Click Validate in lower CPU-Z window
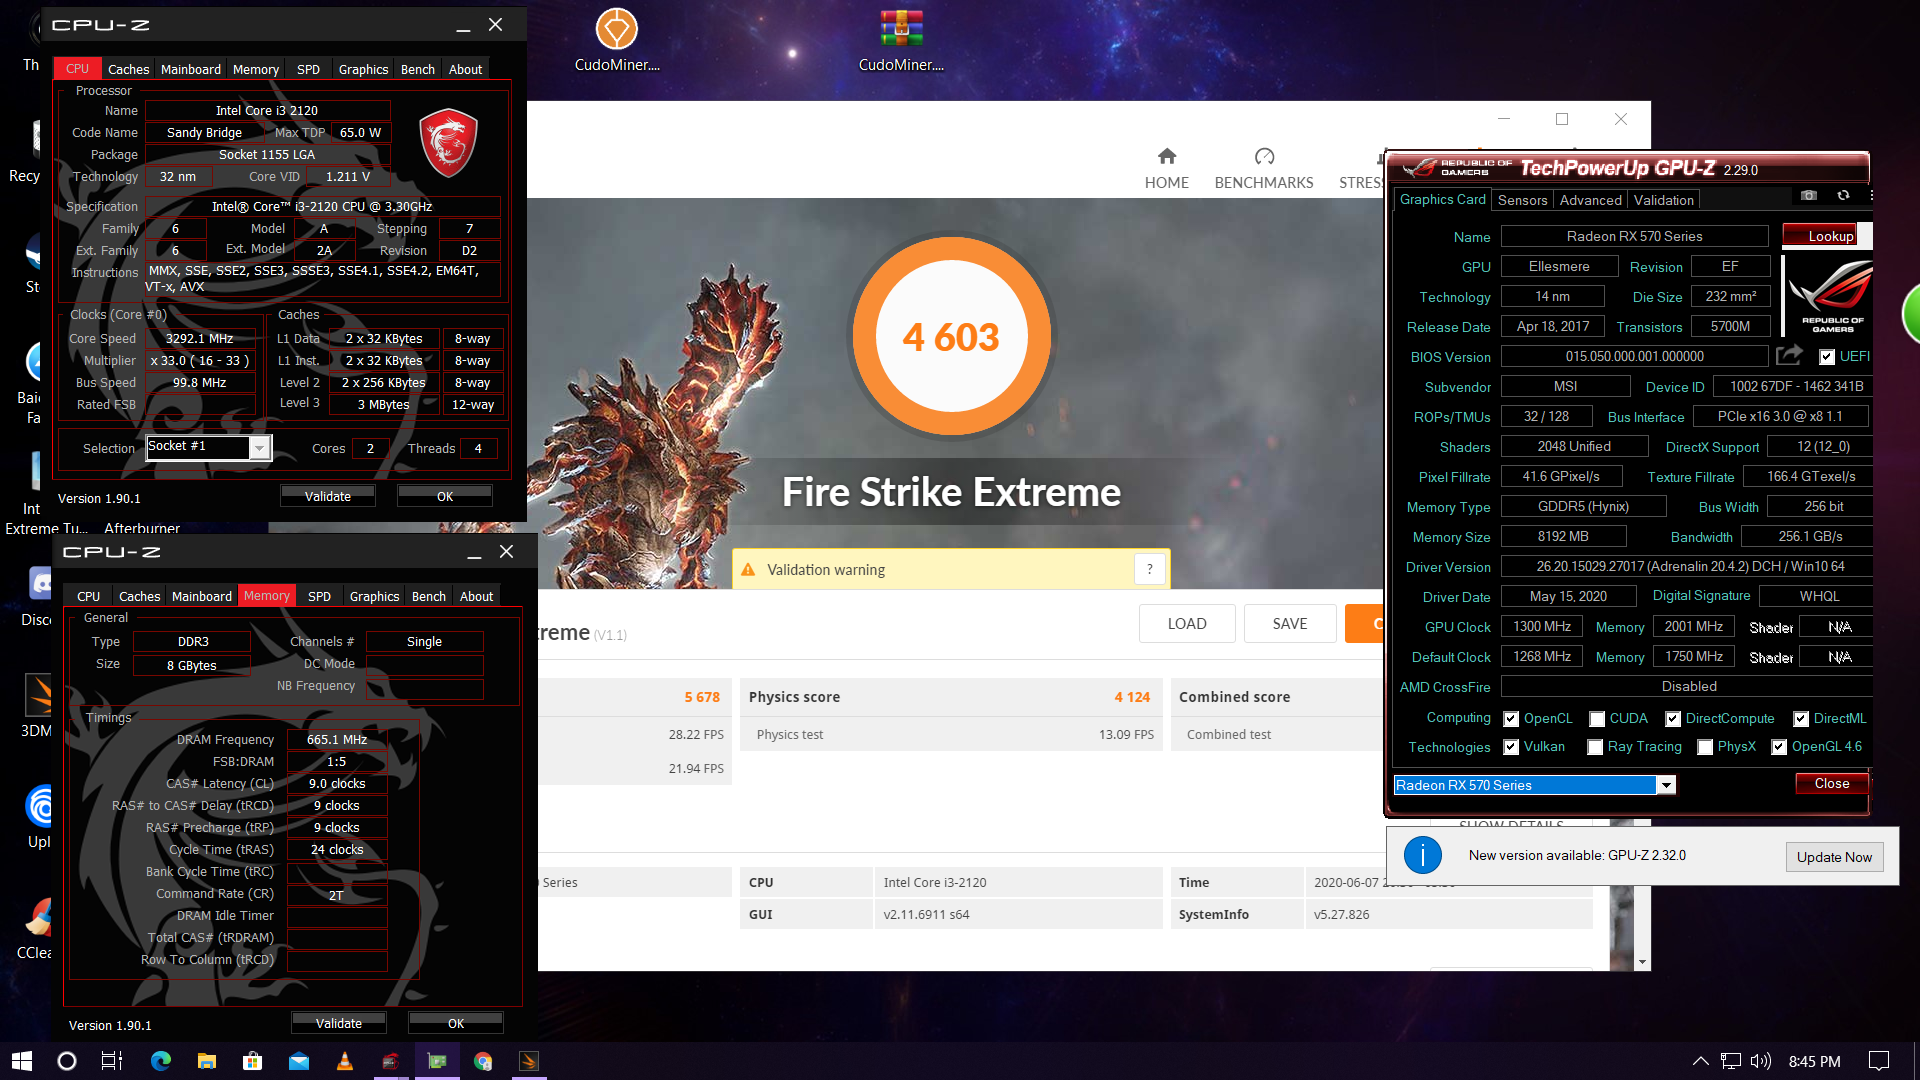The image size is (1920, 1080). click(339, 1023)
